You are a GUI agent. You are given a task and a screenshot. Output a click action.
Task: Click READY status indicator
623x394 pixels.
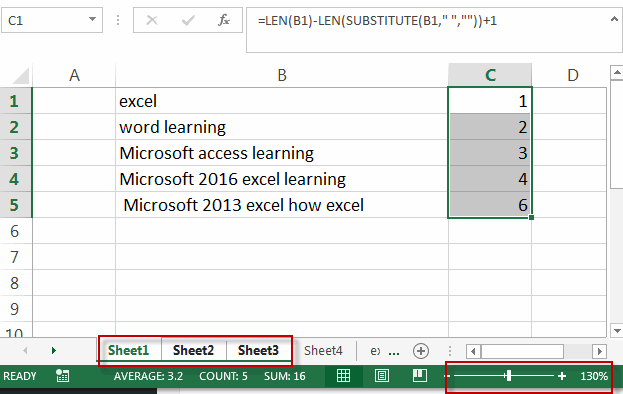pyautogui.click(x=20, y=376)
